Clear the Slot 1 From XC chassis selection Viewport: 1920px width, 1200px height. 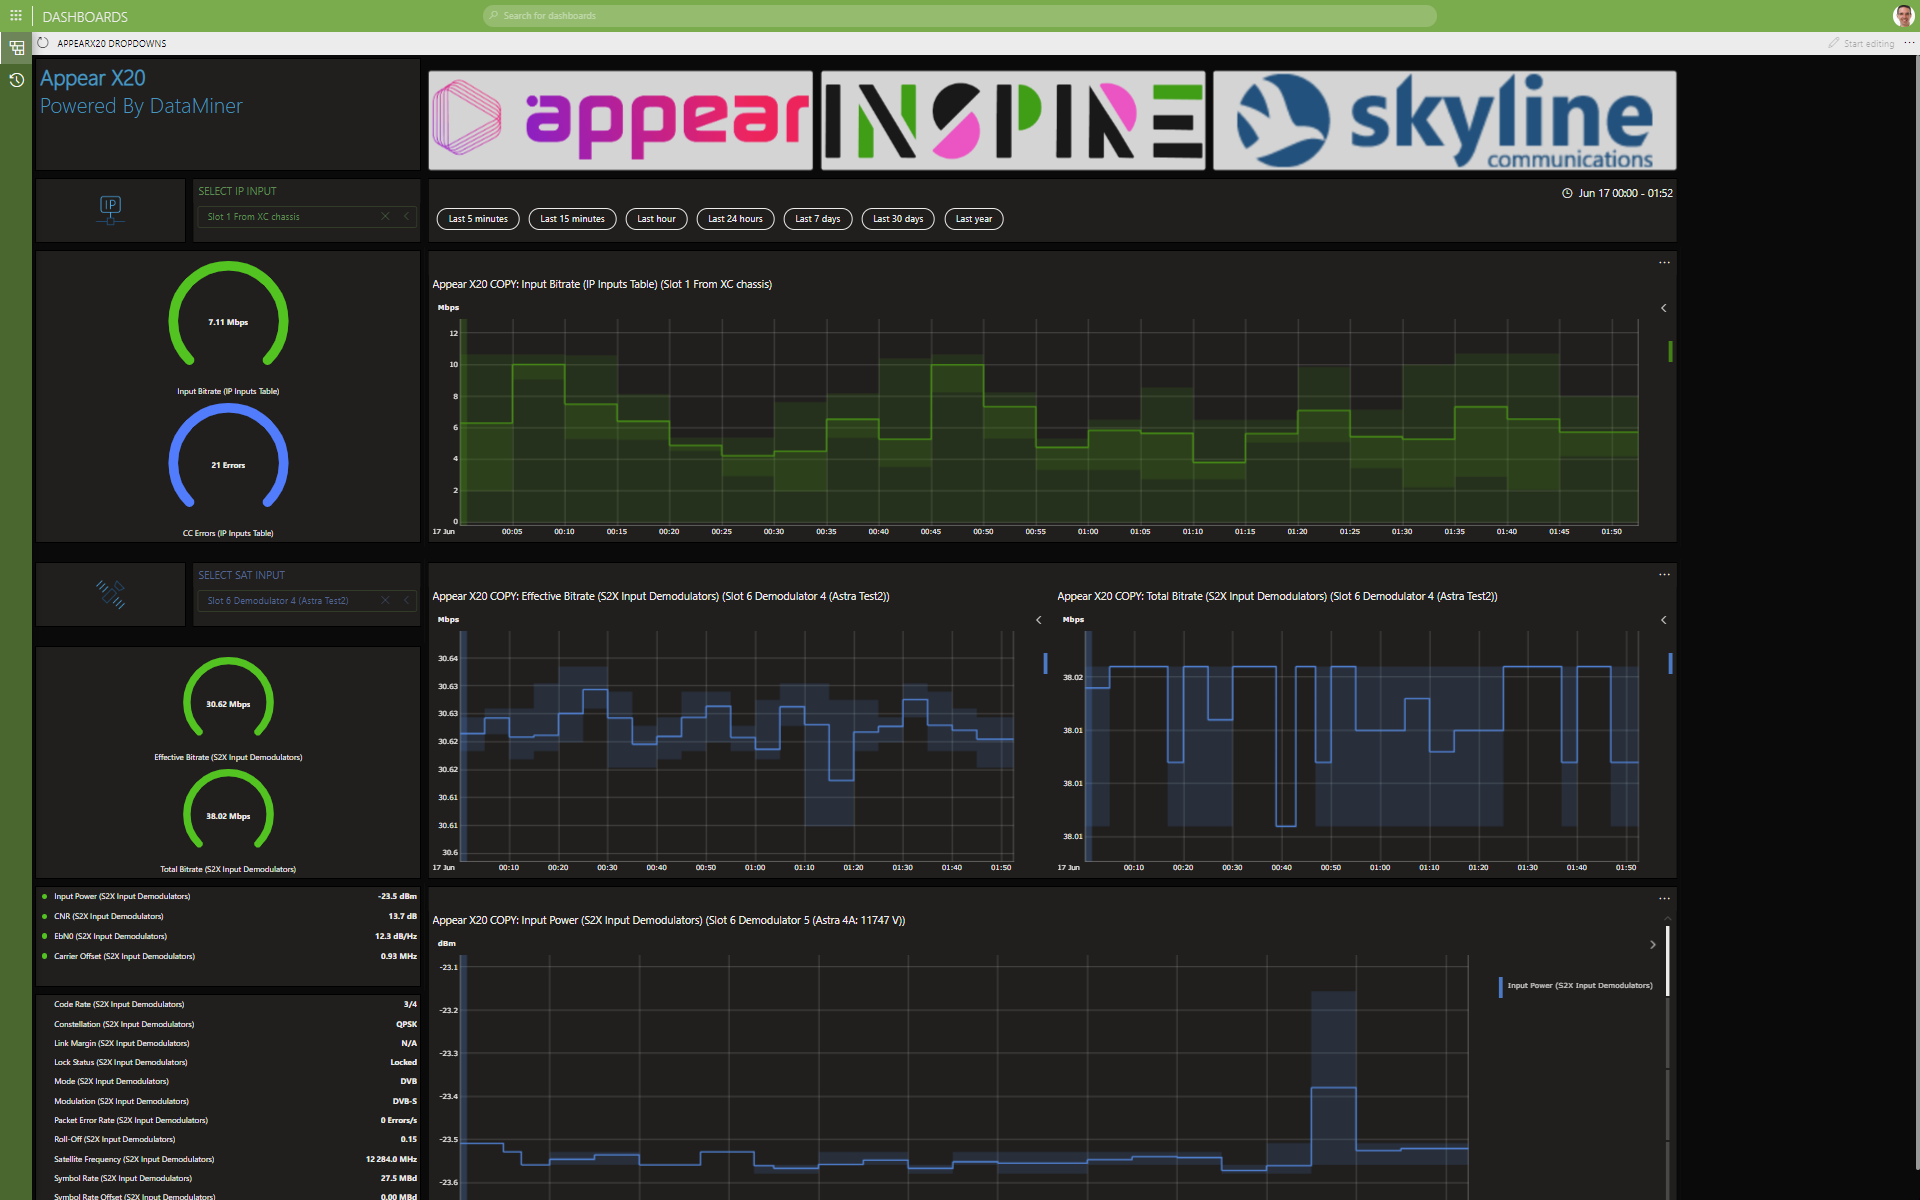tap(385, 217)
